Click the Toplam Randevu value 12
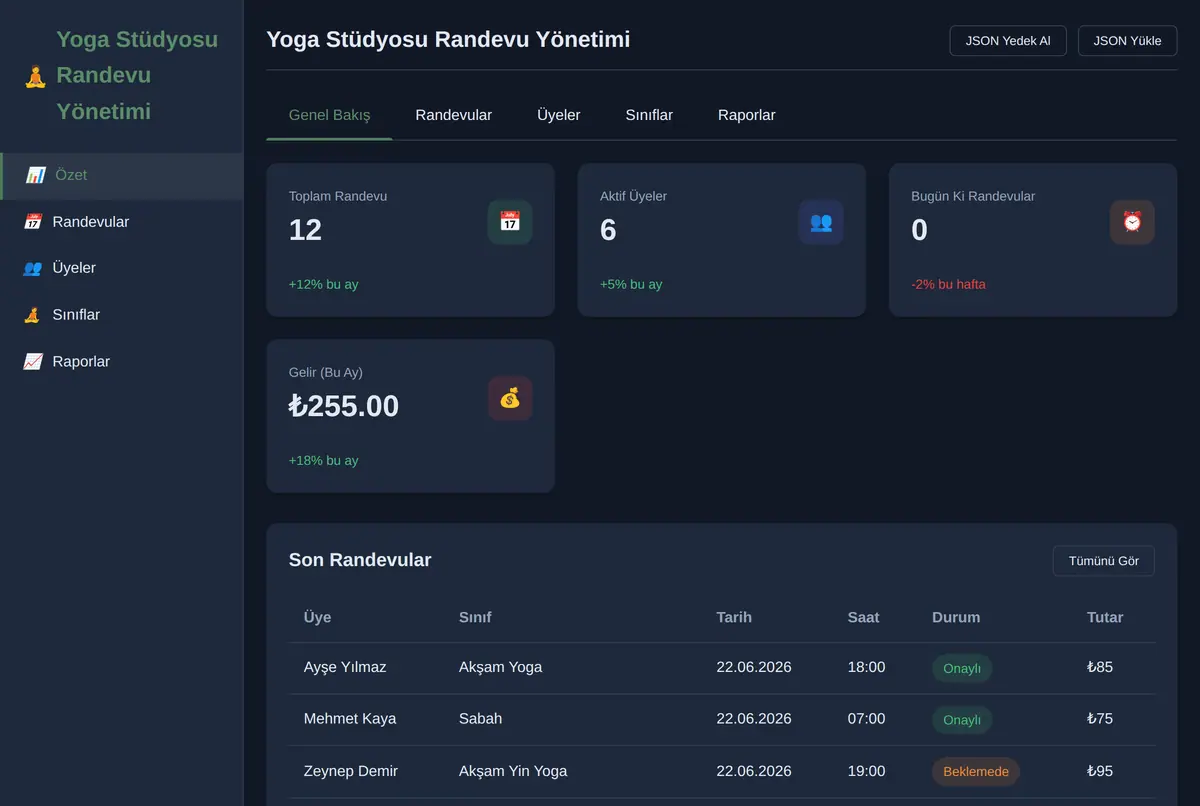Viewport: 1200px width, 806px height. pyautogui.click(x=305, y=230)
